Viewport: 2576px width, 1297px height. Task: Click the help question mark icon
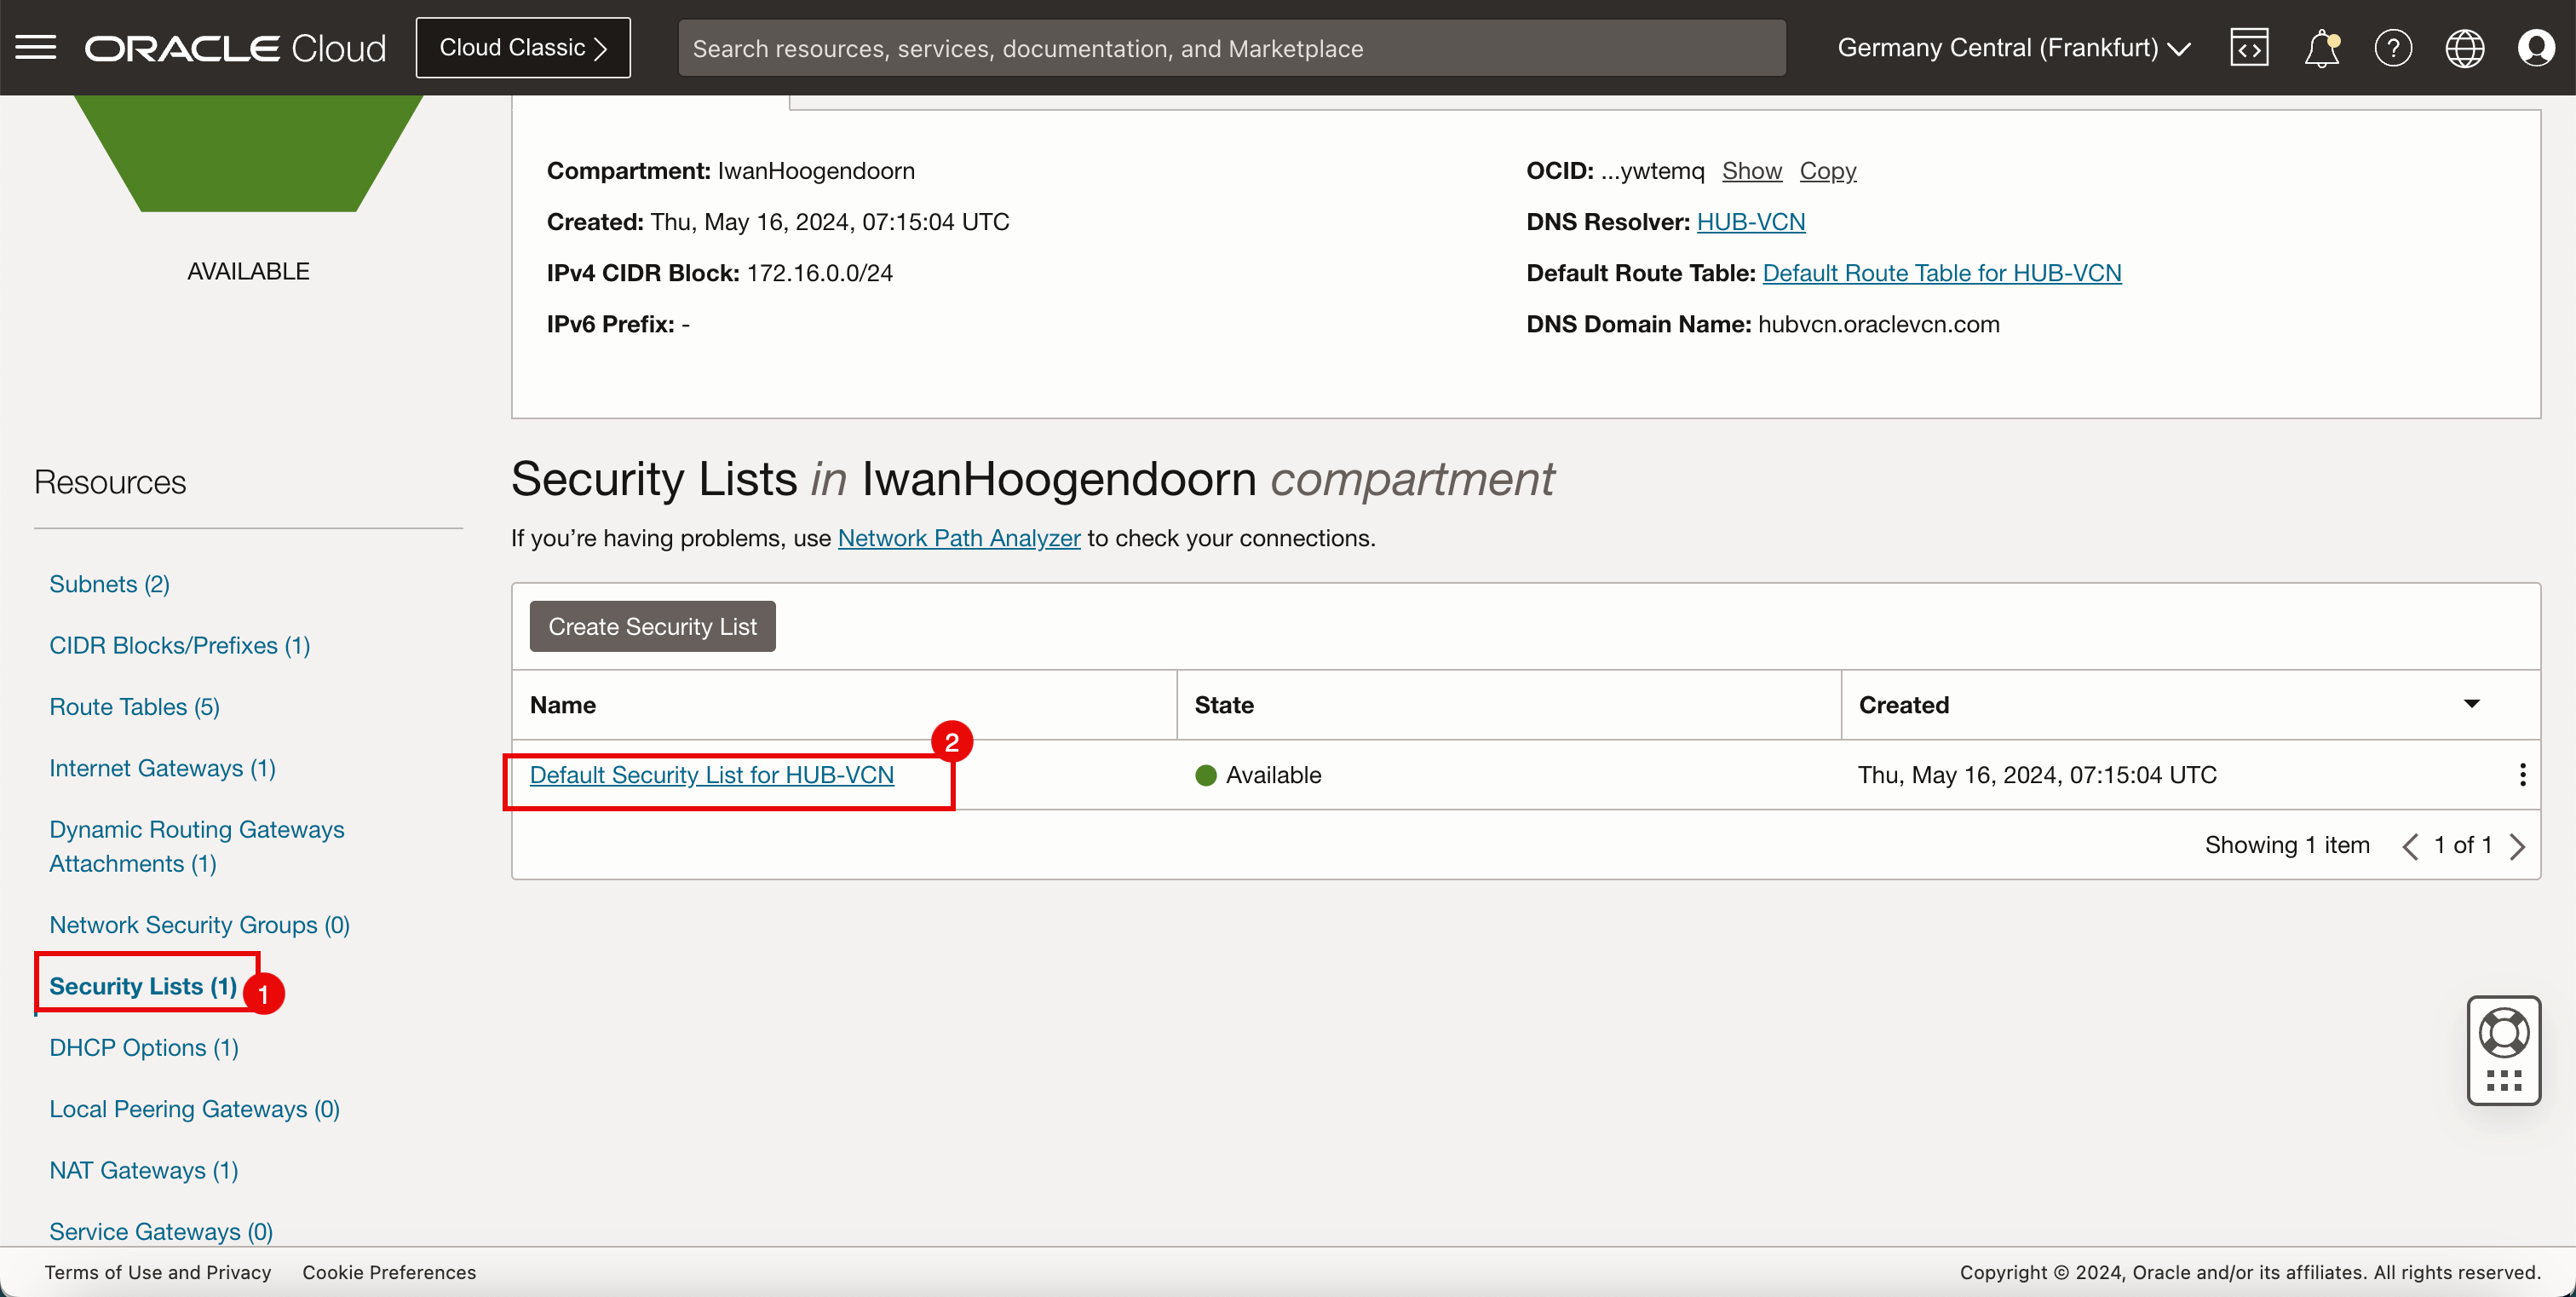coord(2392,47)
